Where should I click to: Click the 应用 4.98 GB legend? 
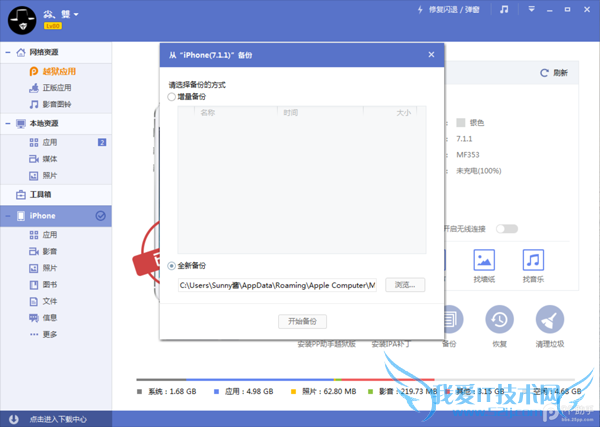pos(244,391)
